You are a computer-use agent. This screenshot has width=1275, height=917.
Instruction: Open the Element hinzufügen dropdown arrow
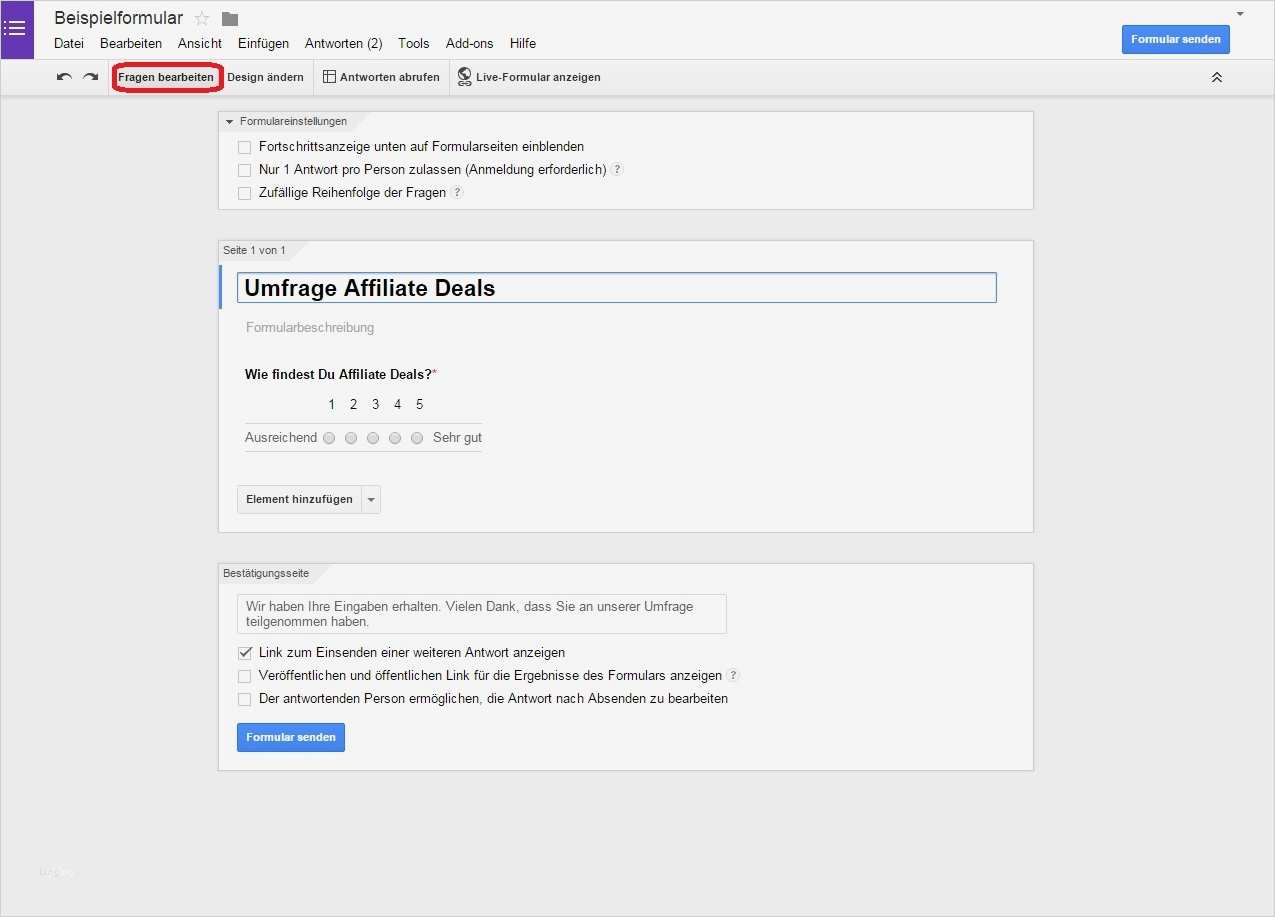(x=370, y=499)
